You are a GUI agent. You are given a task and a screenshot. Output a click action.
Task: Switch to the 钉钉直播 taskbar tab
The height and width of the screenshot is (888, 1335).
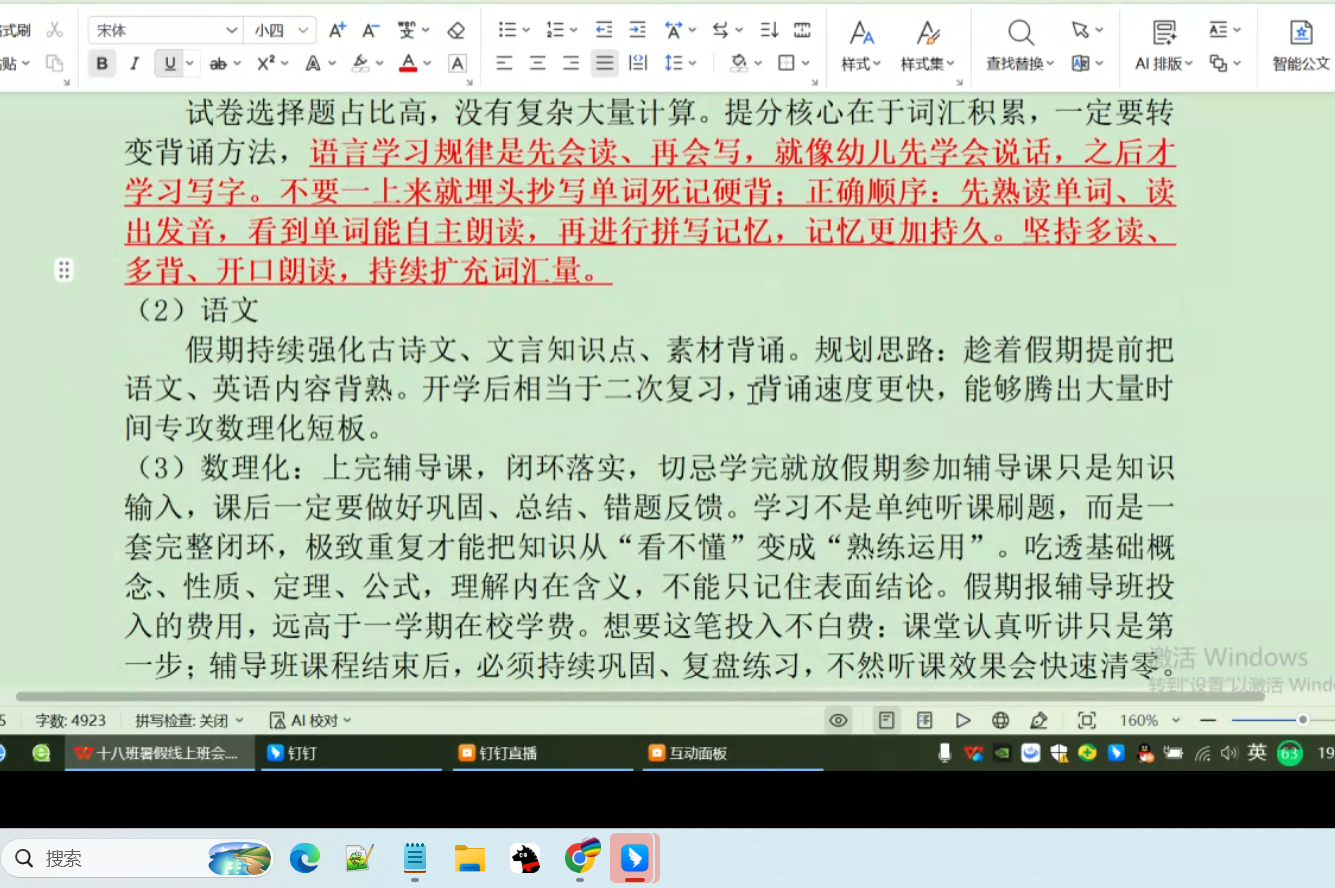pos(542,753)
